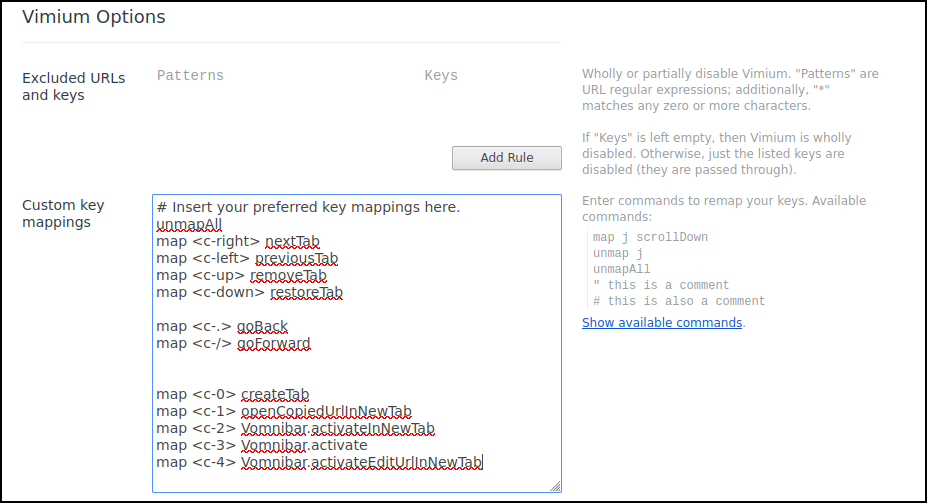Click the restoreTab mapping line
This screenshot has height=503, width=927.
[249, 293]
